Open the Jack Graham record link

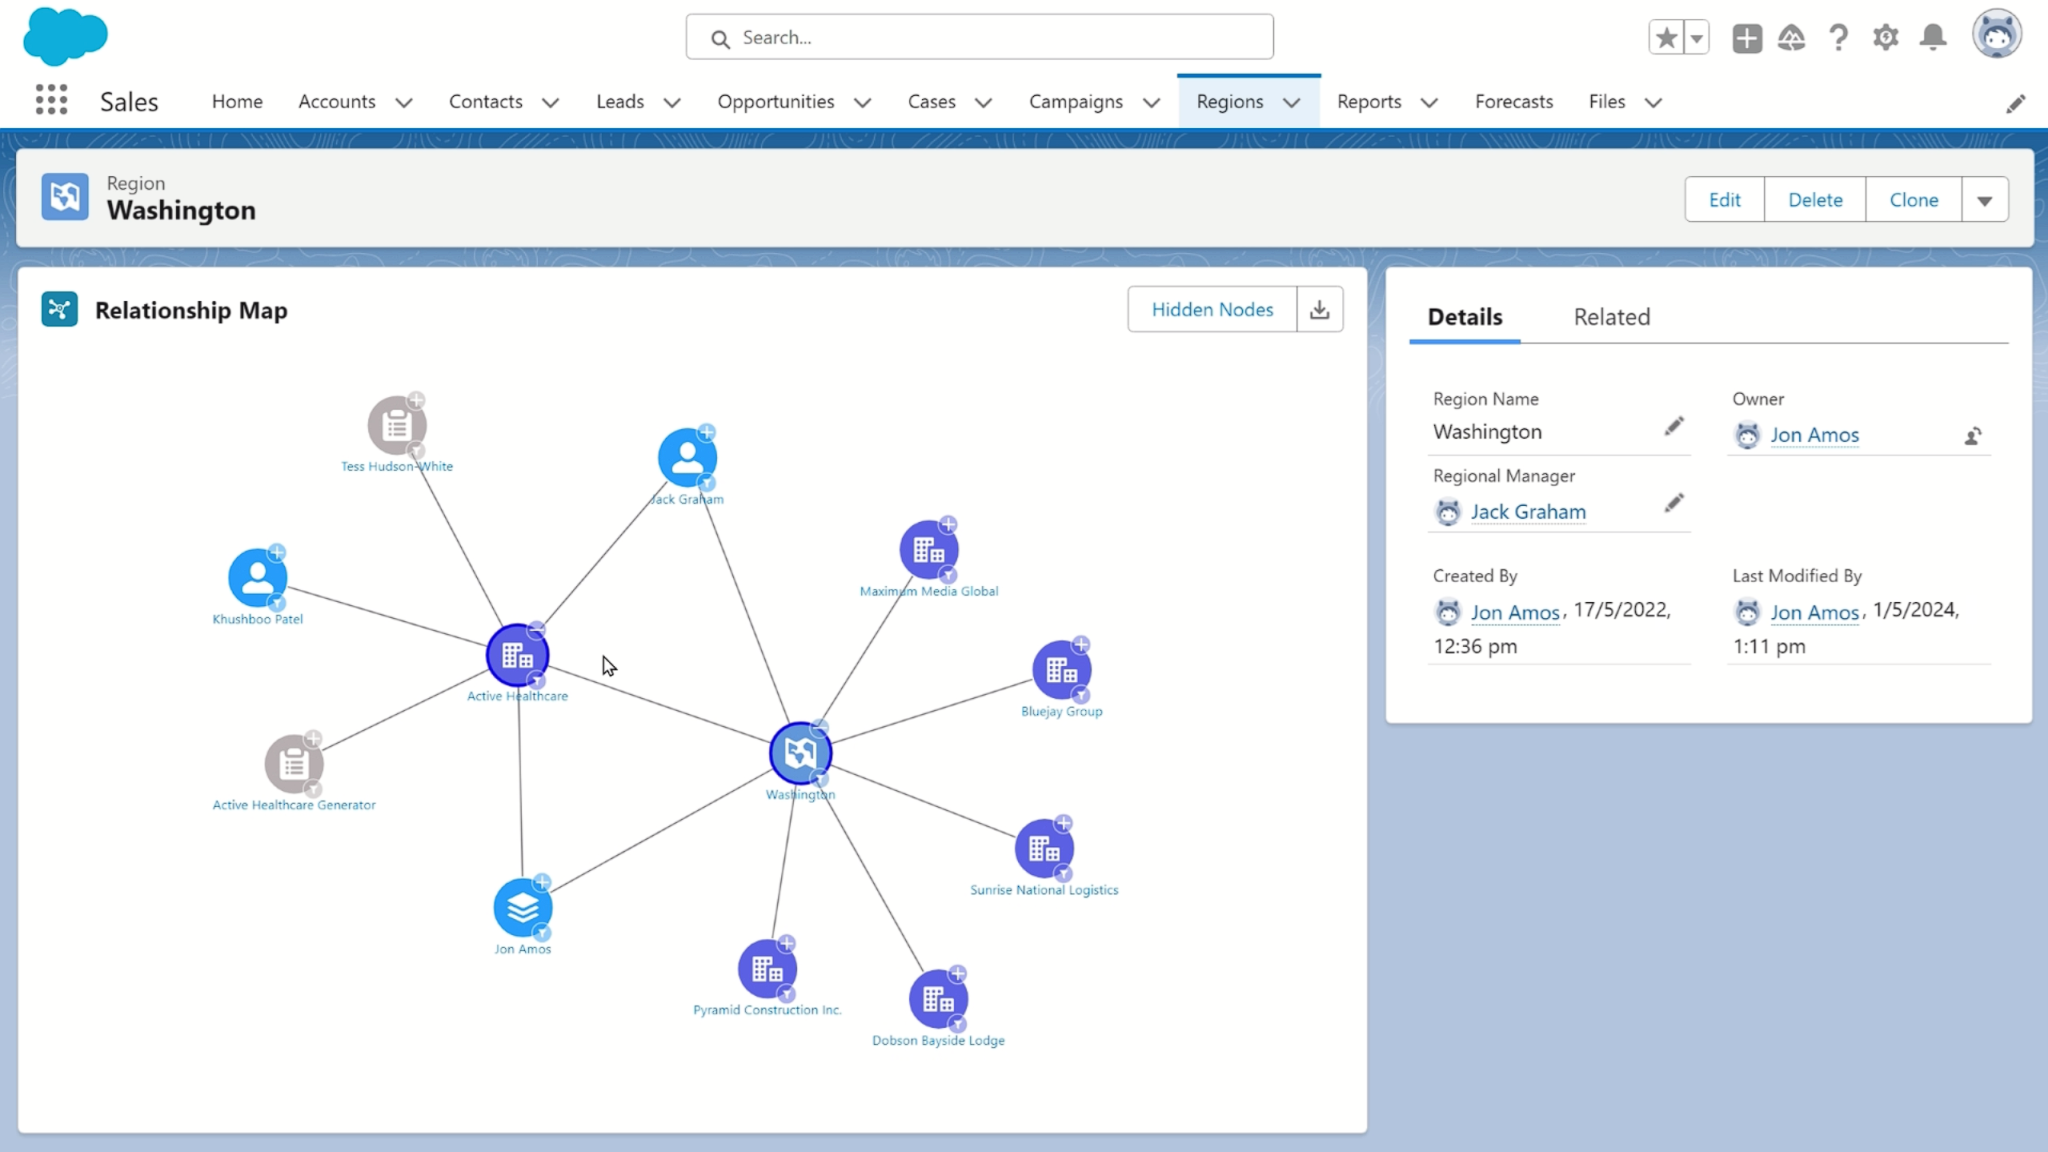pyautogui.click(x=1527, y=511)
